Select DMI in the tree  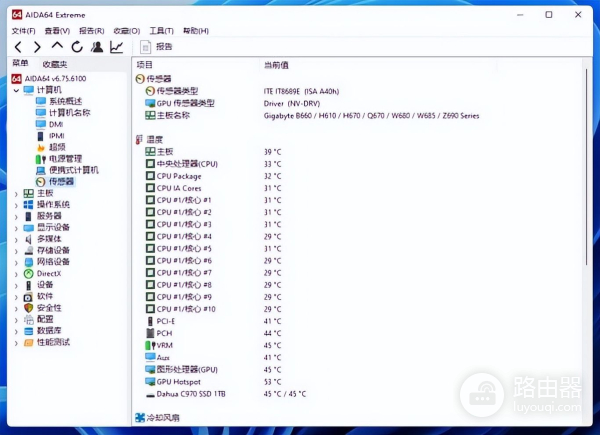pos(49,124)
